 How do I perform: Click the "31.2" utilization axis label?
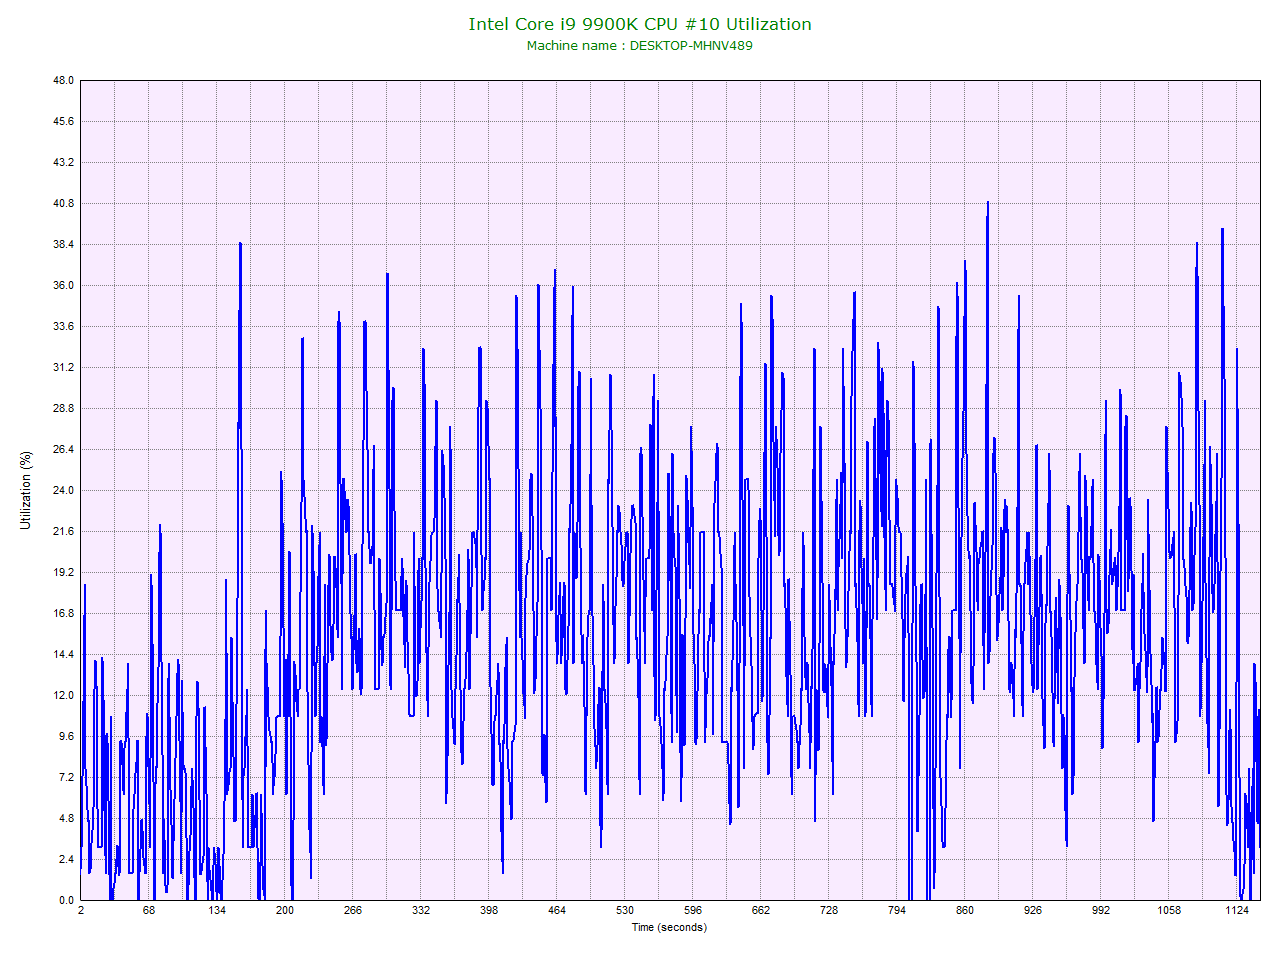click(x=64, y=367)
